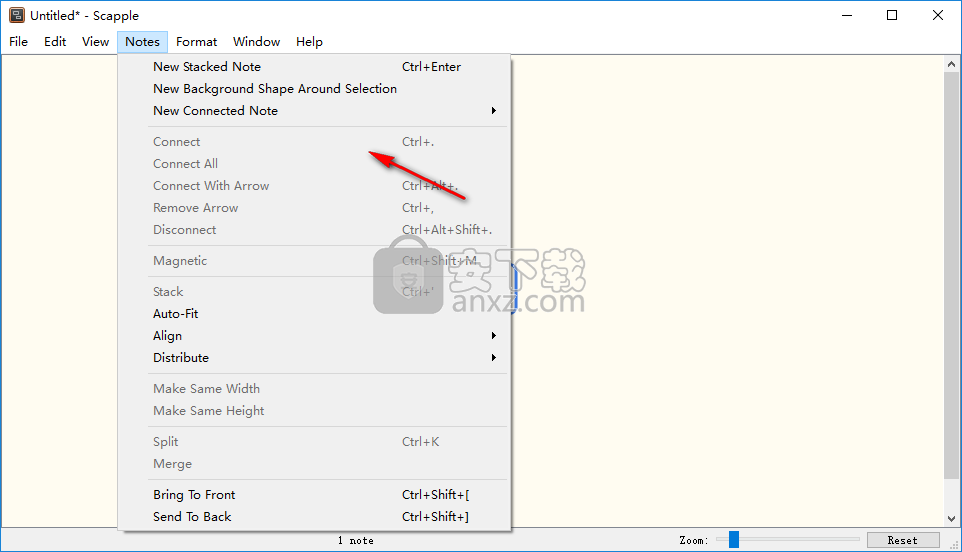Image resolution: width=962 pixels, height=552 pixels.
Task: Click Make Same Width
Action: tap(314, 389)
